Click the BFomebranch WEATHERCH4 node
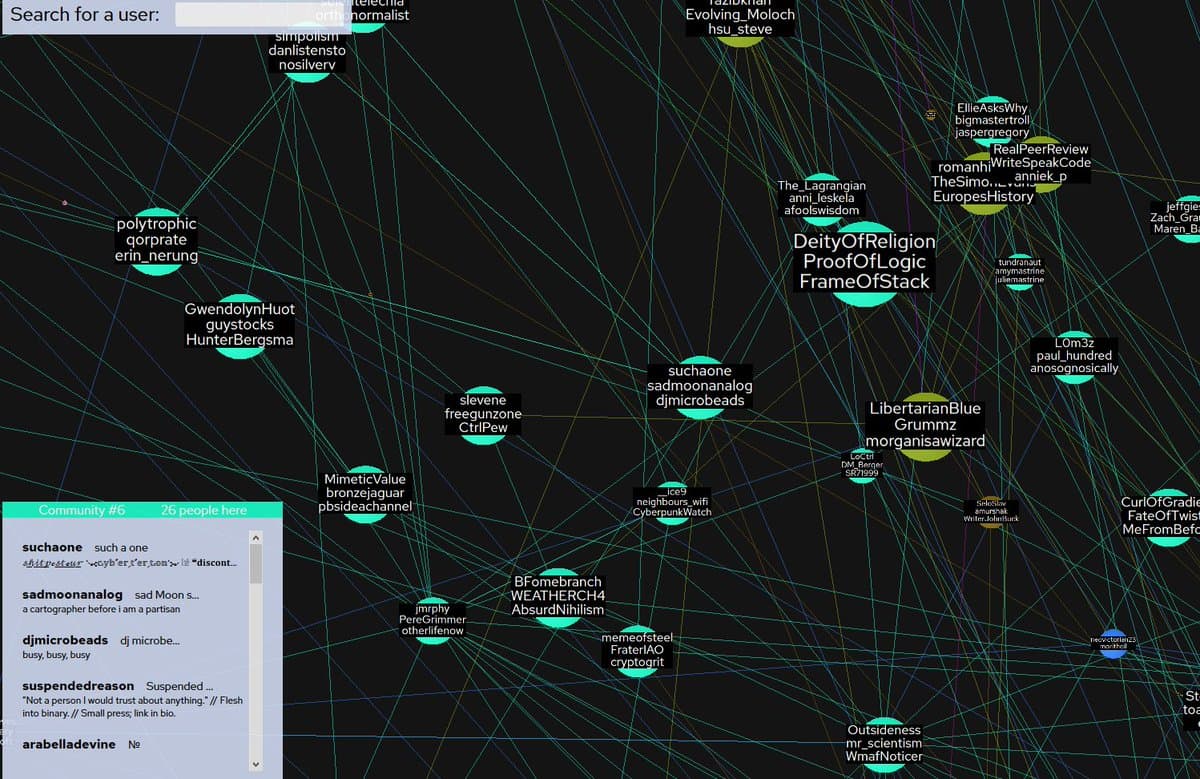Viewport: 1200px width, 779px height. pyautogui.click(x=557, y=597)
